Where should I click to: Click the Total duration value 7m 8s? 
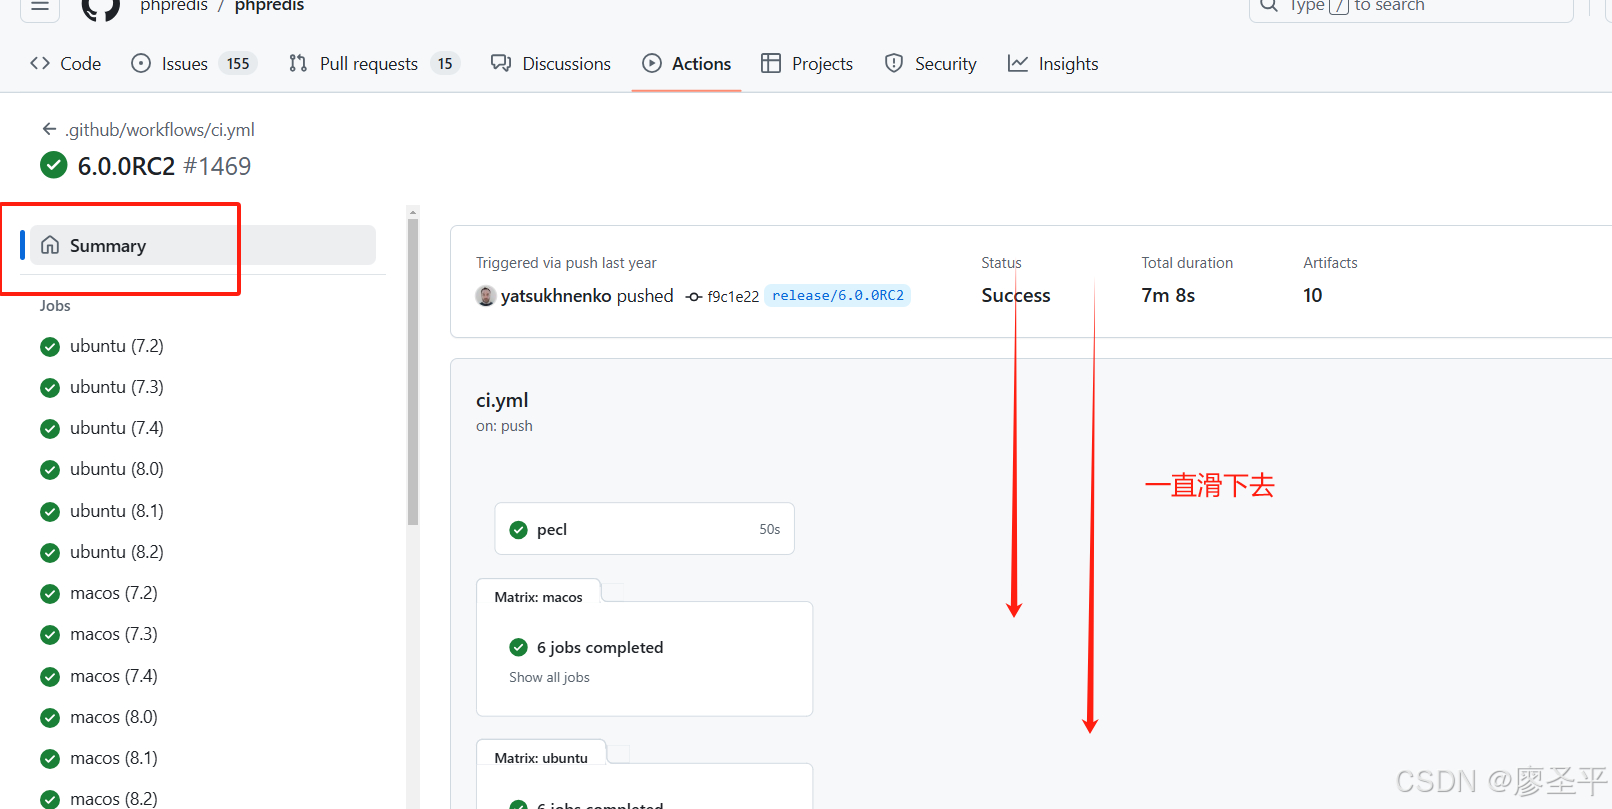[1168, 295]
